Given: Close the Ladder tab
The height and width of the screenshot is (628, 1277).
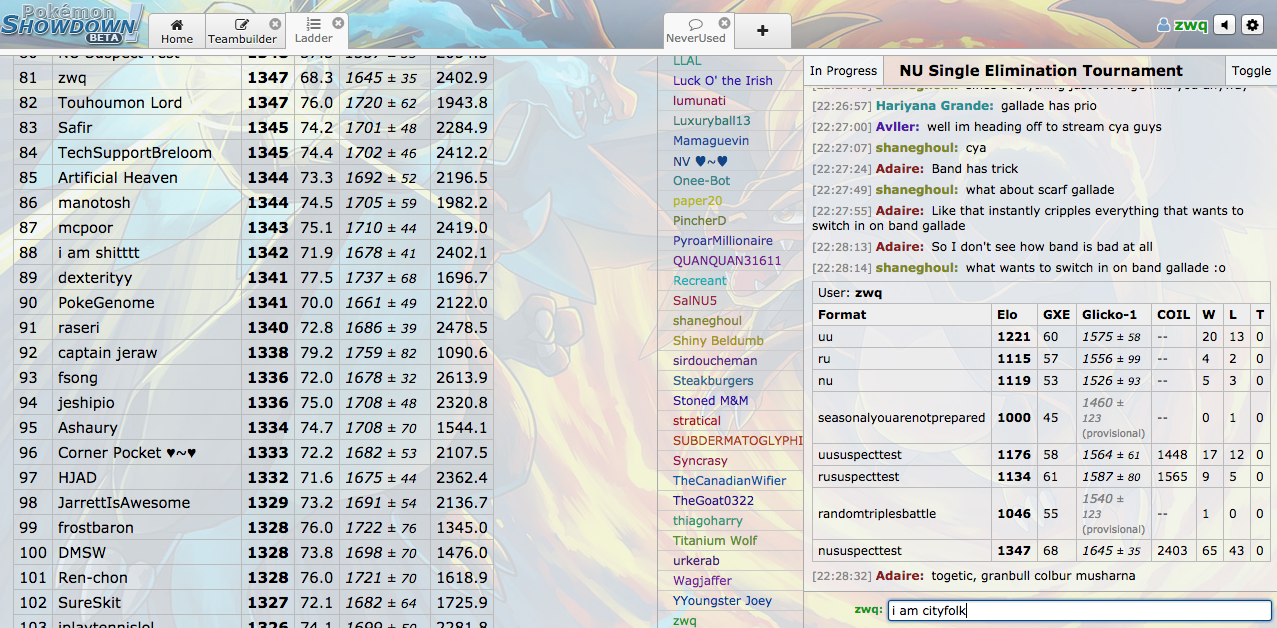Looking at the screenshot, I should (x=338, y=23).
